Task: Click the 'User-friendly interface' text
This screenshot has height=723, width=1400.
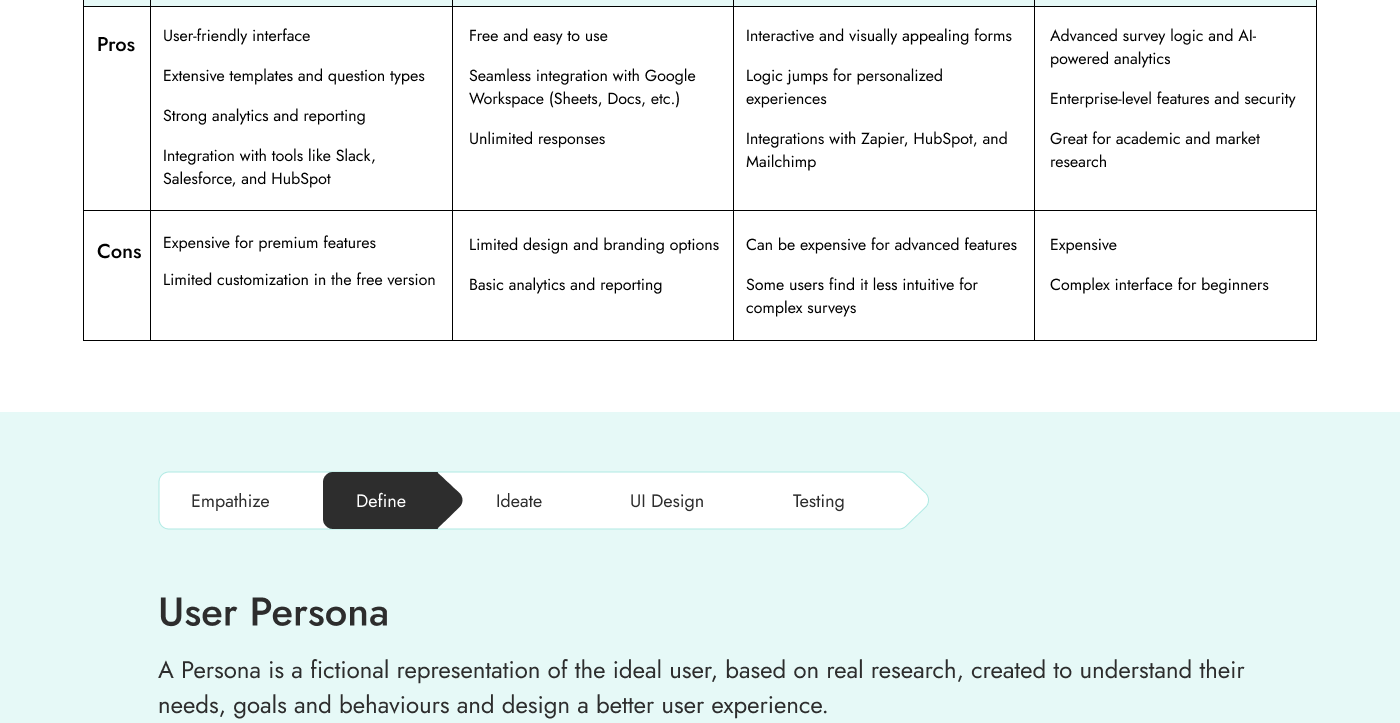Action: tap(236, 36)
